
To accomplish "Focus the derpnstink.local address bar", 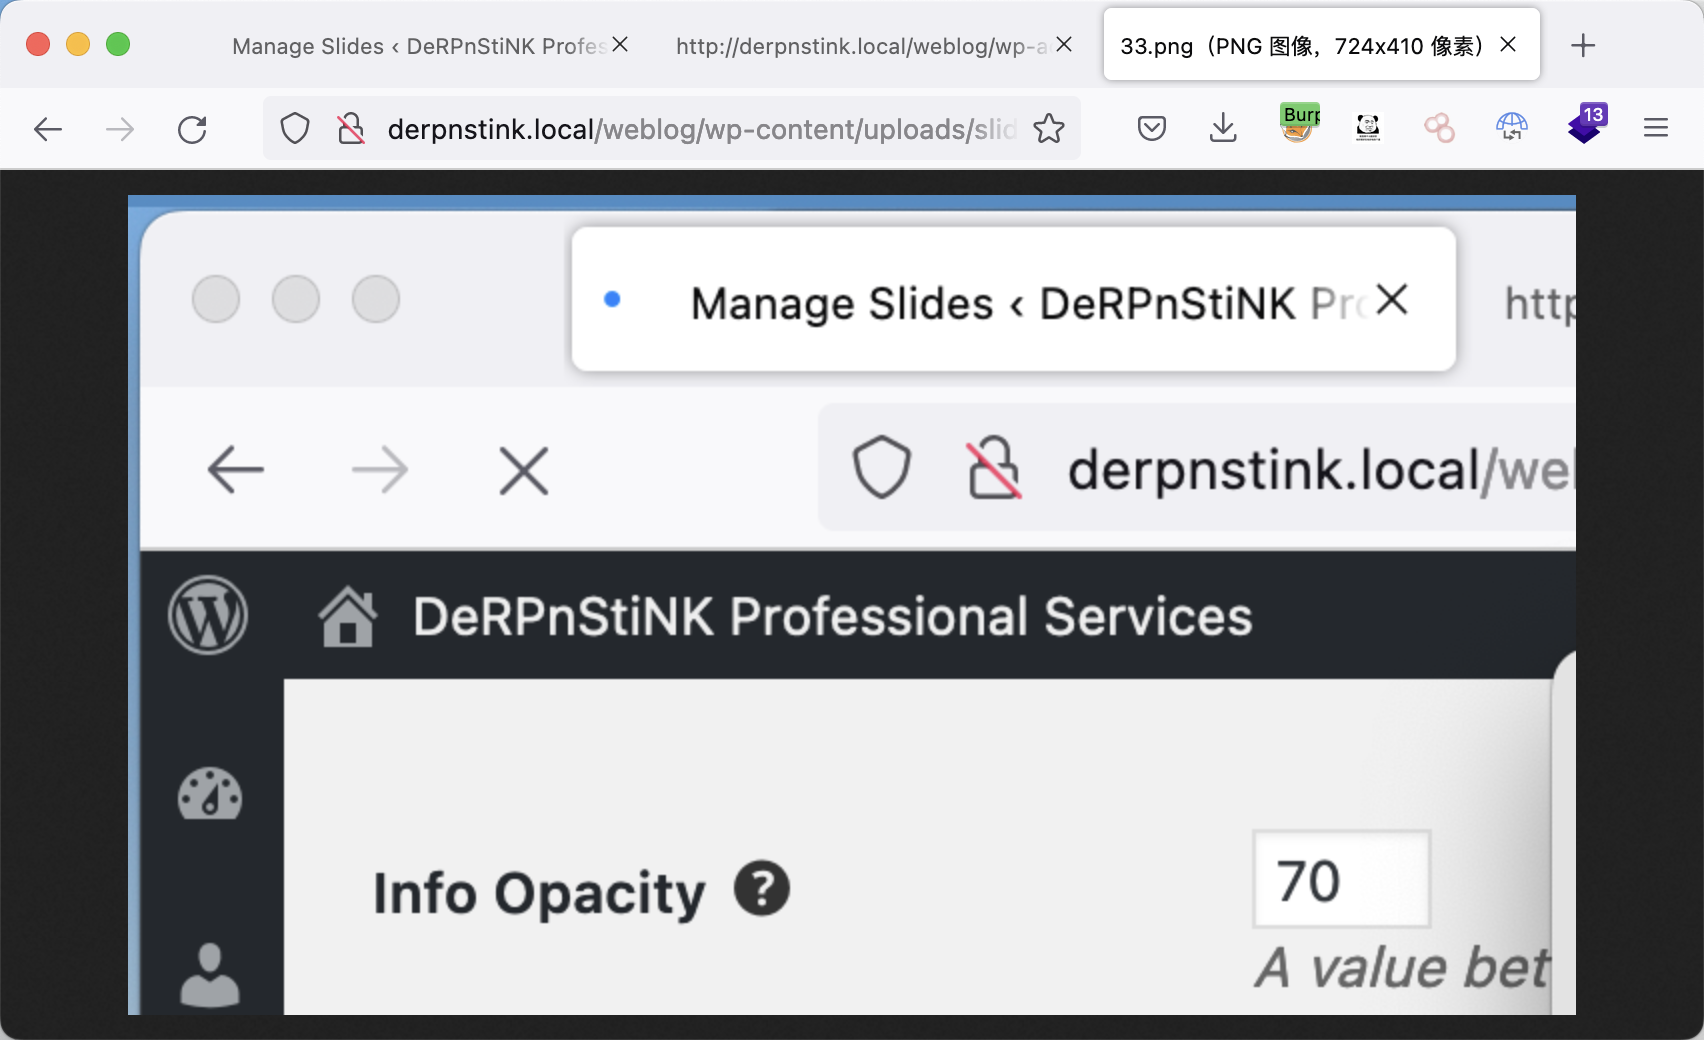I will coord(700,129).
